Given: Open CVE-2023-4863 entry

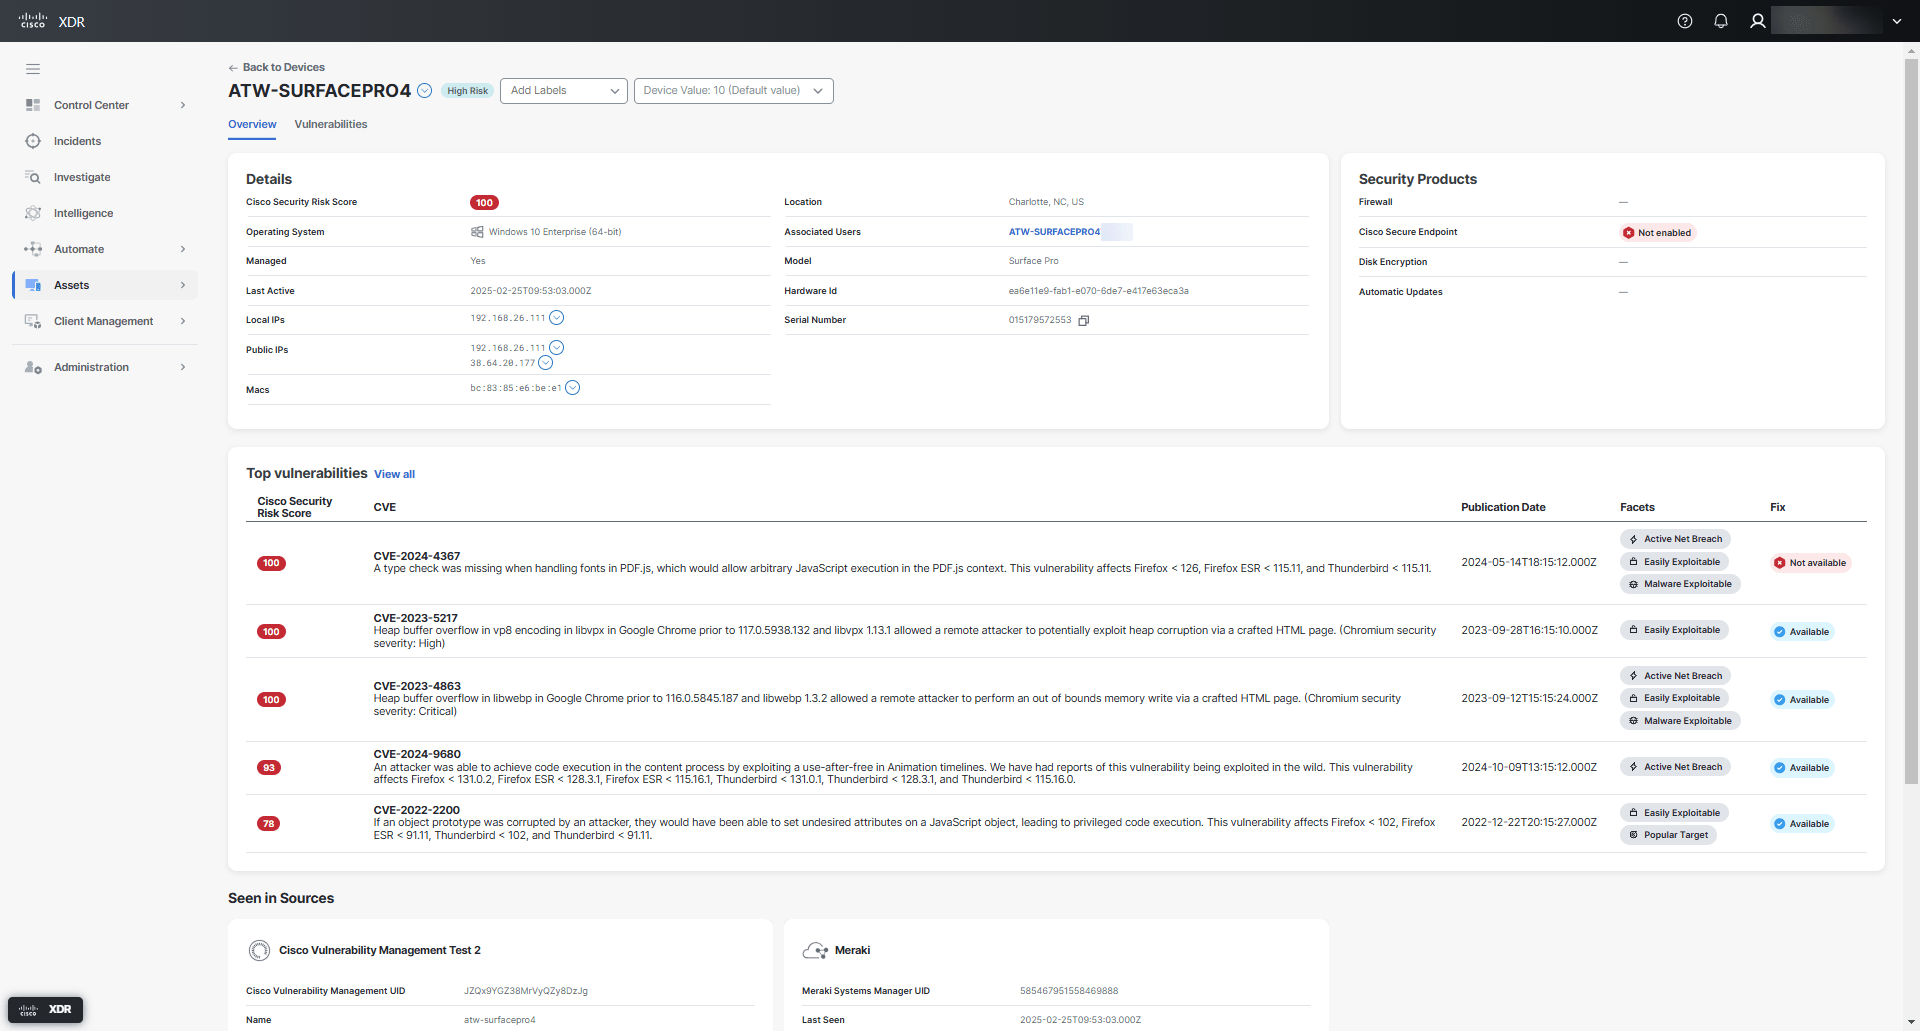Looking at the screenshot, I should pyautogui.click(x=417, y=686).
